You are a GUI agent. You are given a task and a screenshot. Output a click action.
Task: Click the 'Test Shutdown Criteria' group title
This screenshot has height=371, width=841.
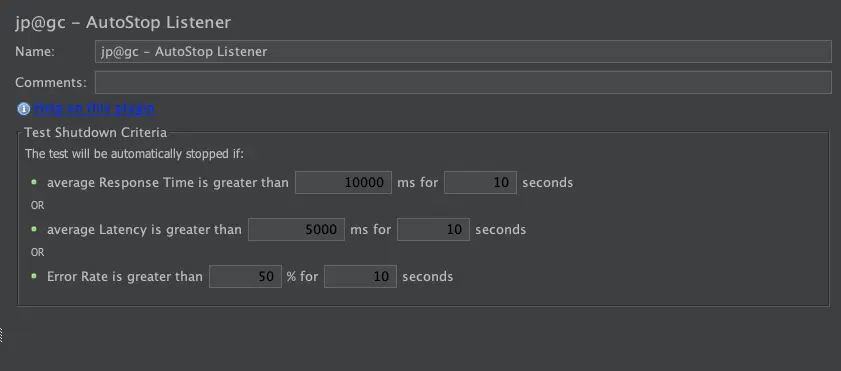(95, 132)
